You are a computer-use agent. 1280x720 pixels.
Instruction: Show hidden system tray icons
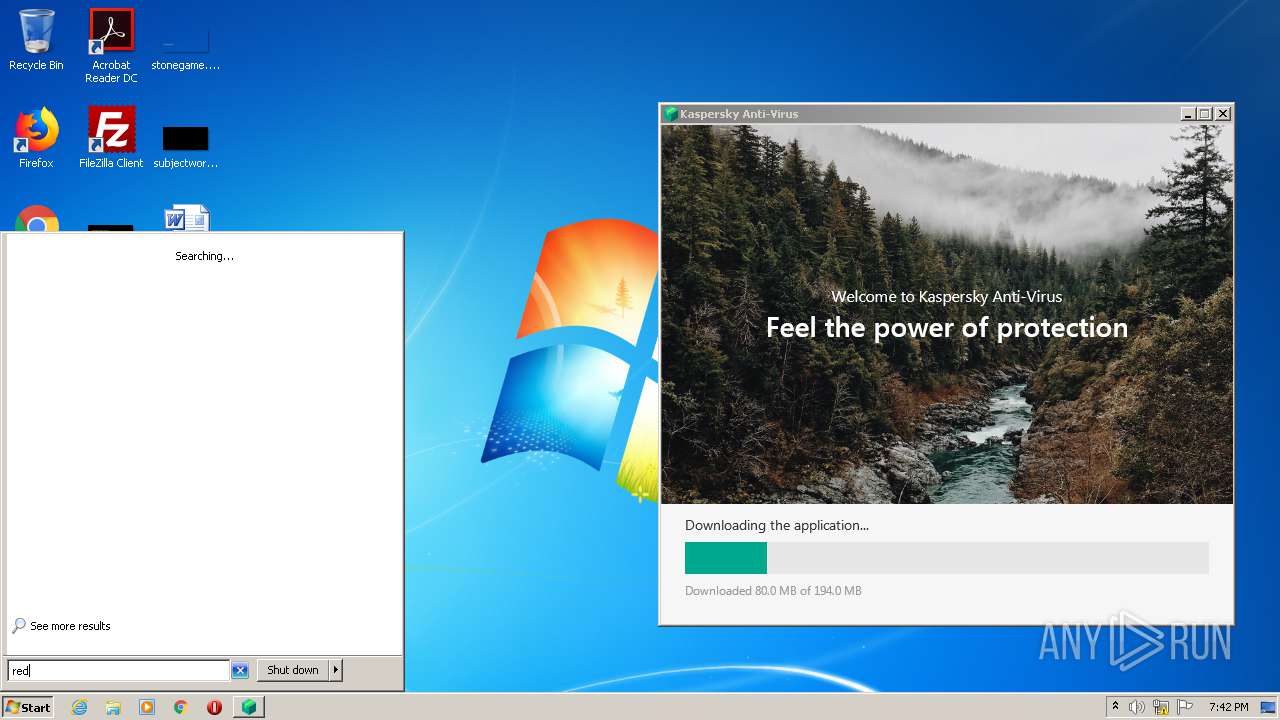click(1115, 707)
